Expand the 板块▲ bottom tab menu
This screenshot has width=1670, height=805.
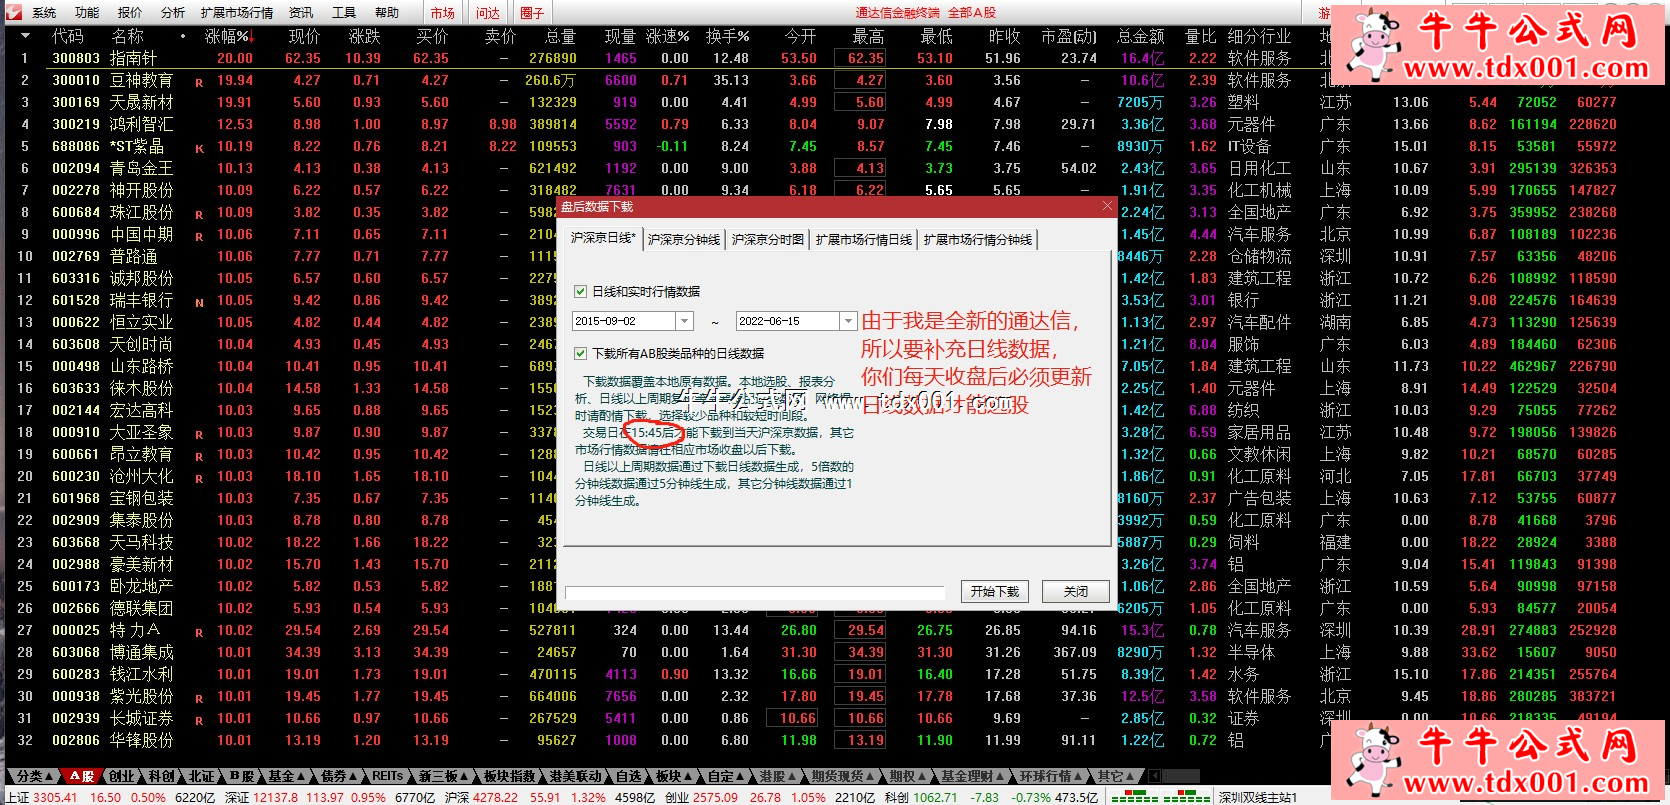pos(674,776)
